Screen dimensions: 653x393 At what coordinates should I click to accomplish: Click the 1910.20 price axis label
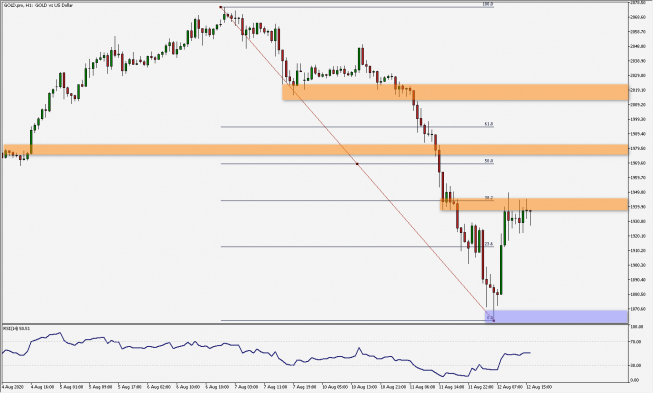pyautogui.click(x=638, y=251)
